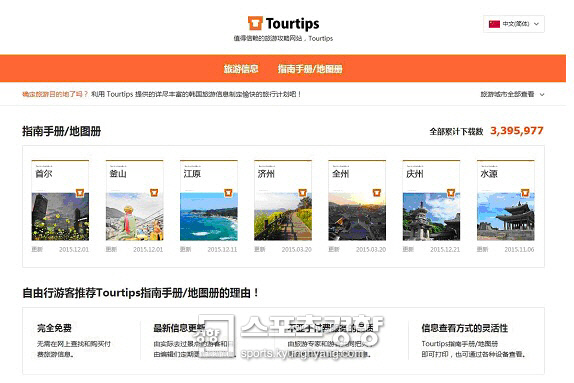Open the 庆州 guidebook cover

point(431,200)
